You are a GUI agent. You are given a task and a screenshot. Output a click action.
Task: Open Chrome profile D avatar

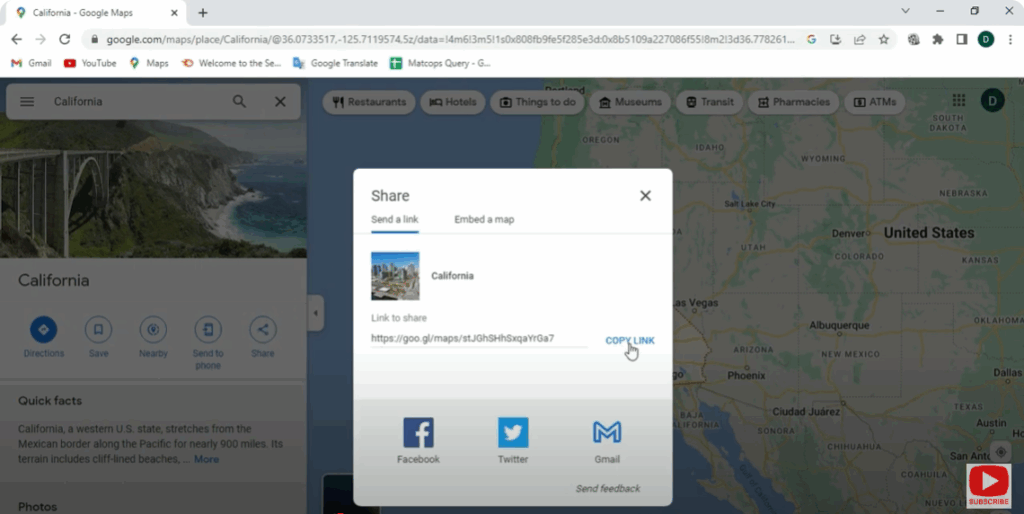coord(986,39)
